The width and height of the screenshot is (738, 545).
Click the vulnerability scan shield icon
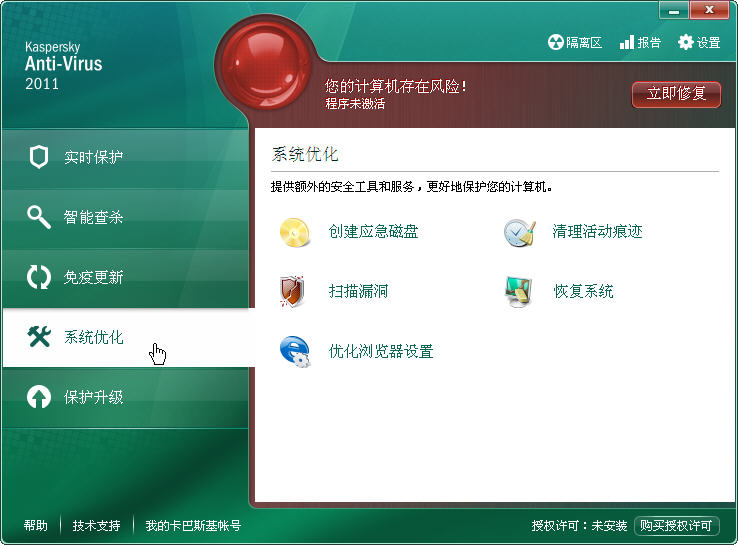pyautogui.click(x=292, y=292)
